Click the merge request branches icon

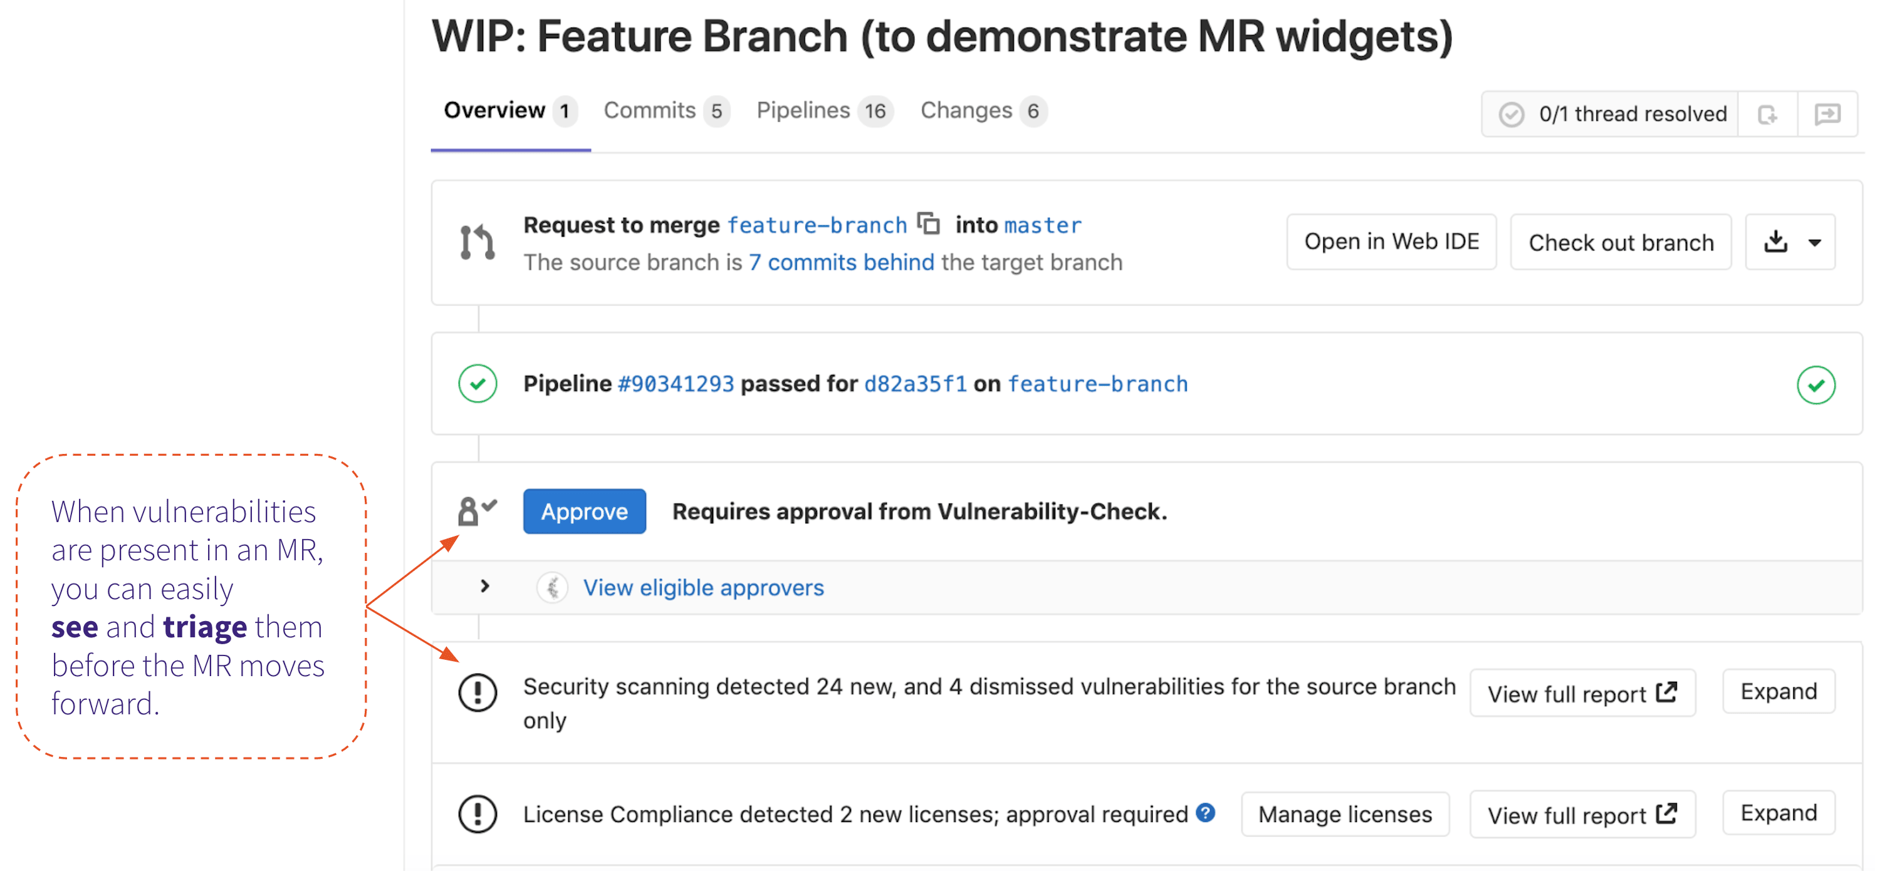(477, 241)
